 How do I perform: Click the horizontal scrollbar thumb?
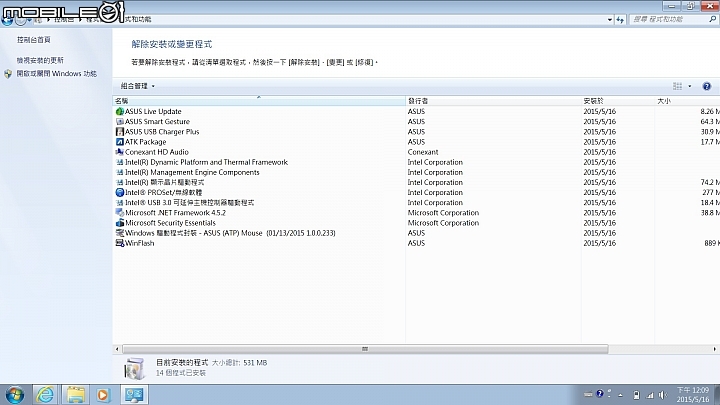click(365, 349)
